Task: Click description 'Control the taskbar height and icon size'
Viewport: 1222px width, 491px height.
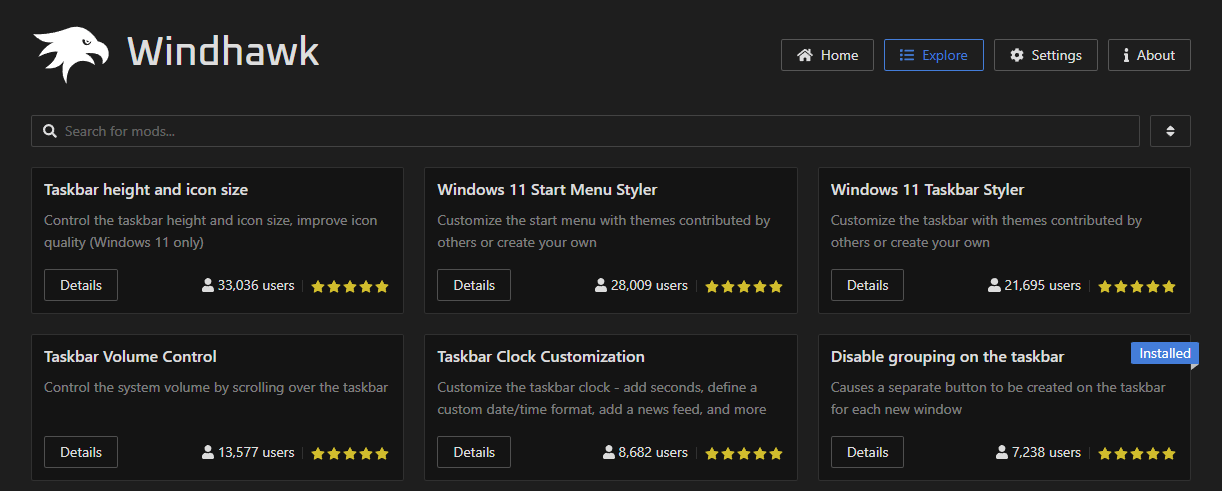Action: point(211,231)
